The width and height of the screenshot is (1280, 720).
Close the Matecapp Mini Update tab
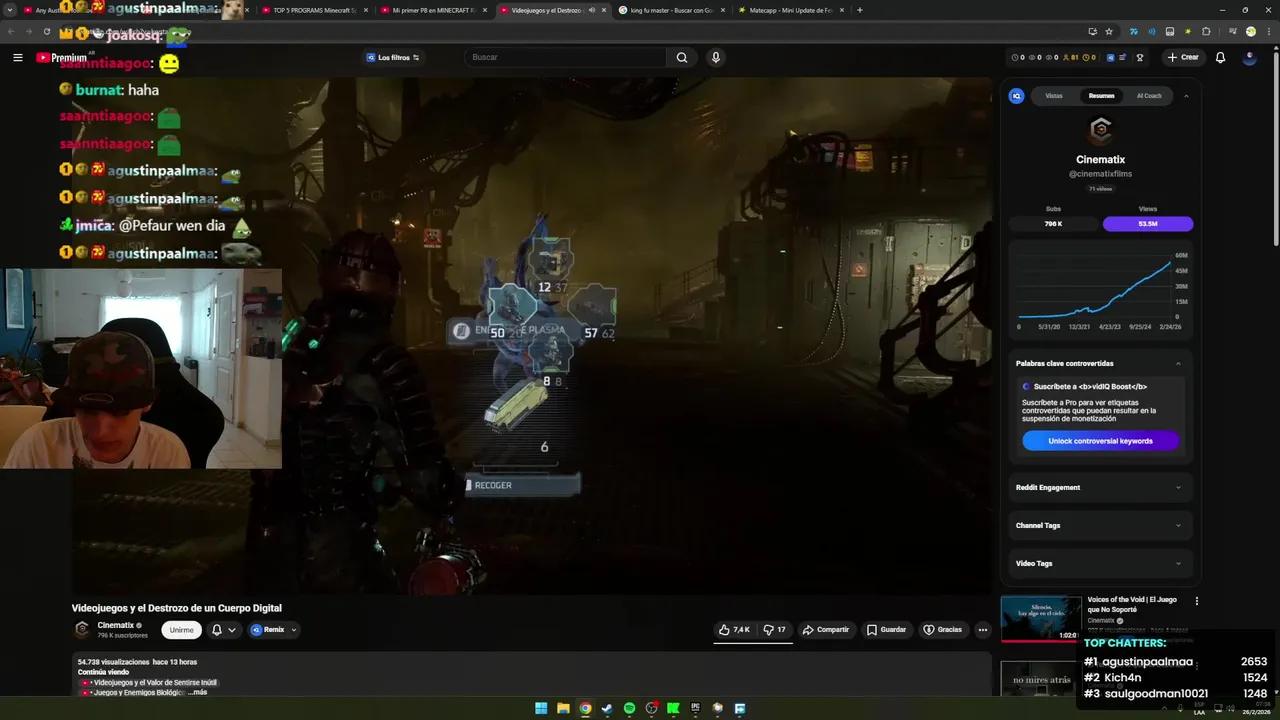click(x=841, y=10)
